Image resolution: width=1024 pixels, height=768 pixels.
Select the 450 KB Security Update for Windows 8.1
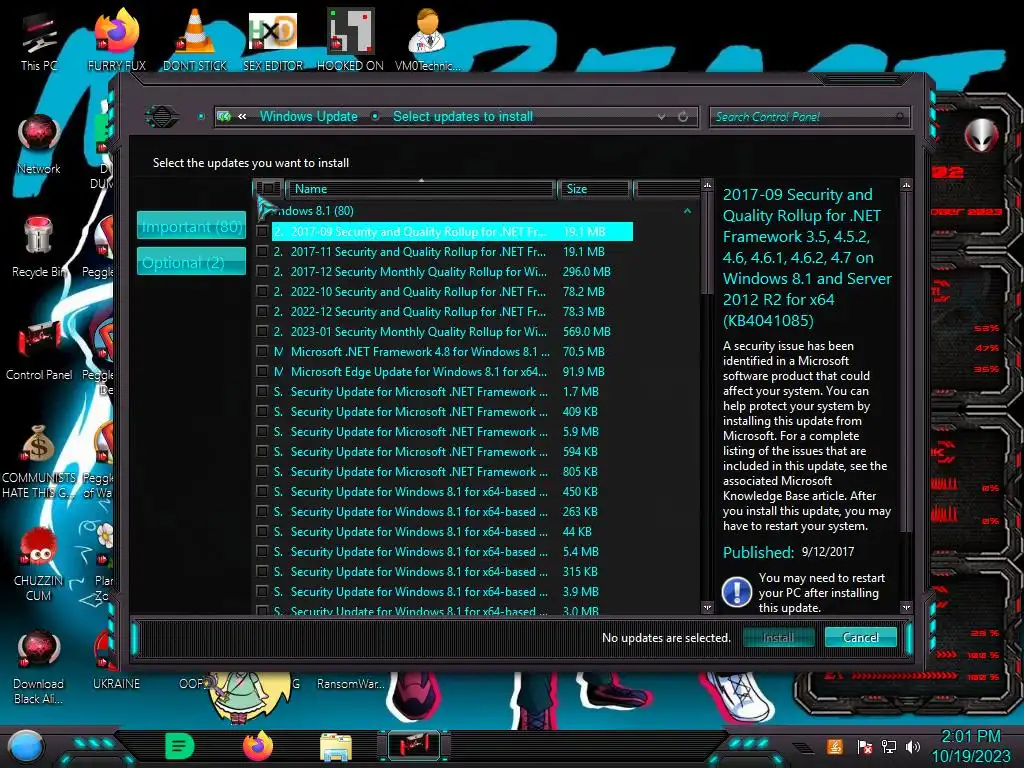[x=444, y=492]
